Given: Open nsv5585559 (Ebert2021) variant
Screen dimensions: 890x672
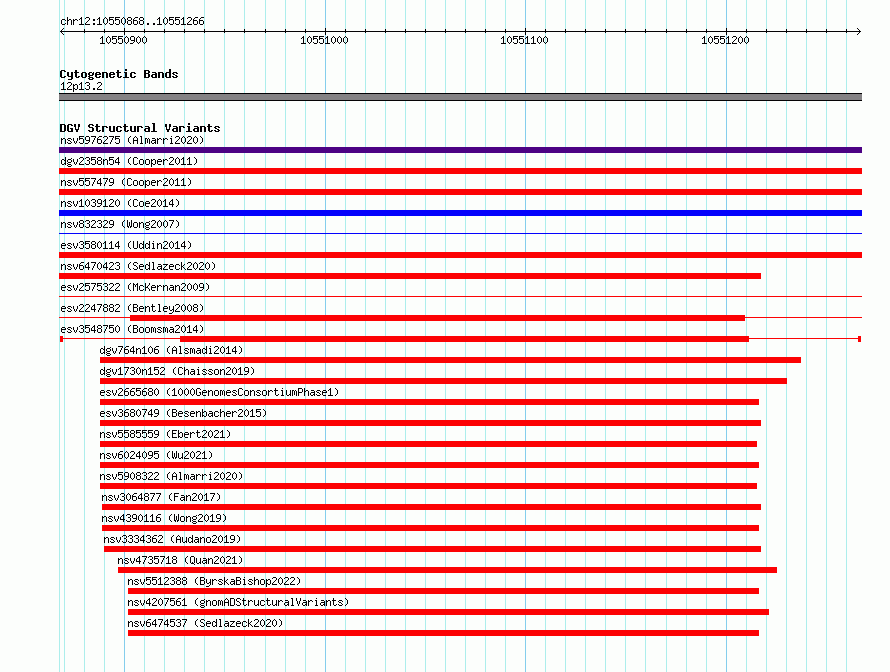Looking at the screenshot, I should point(165,434).
